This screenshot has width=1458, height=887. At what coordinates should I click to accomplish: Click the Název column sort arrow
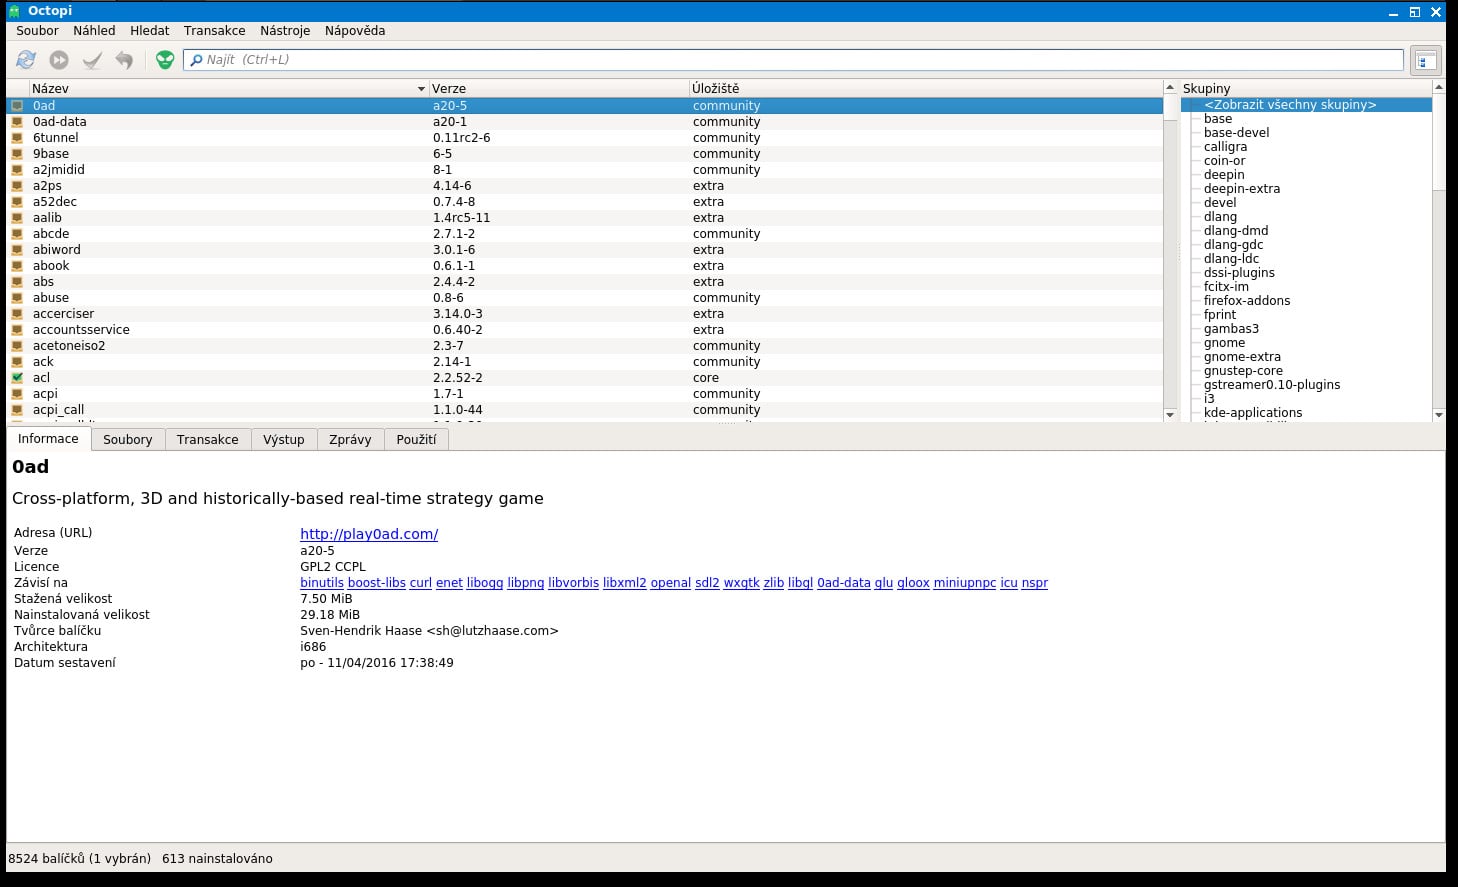point(421,89)
